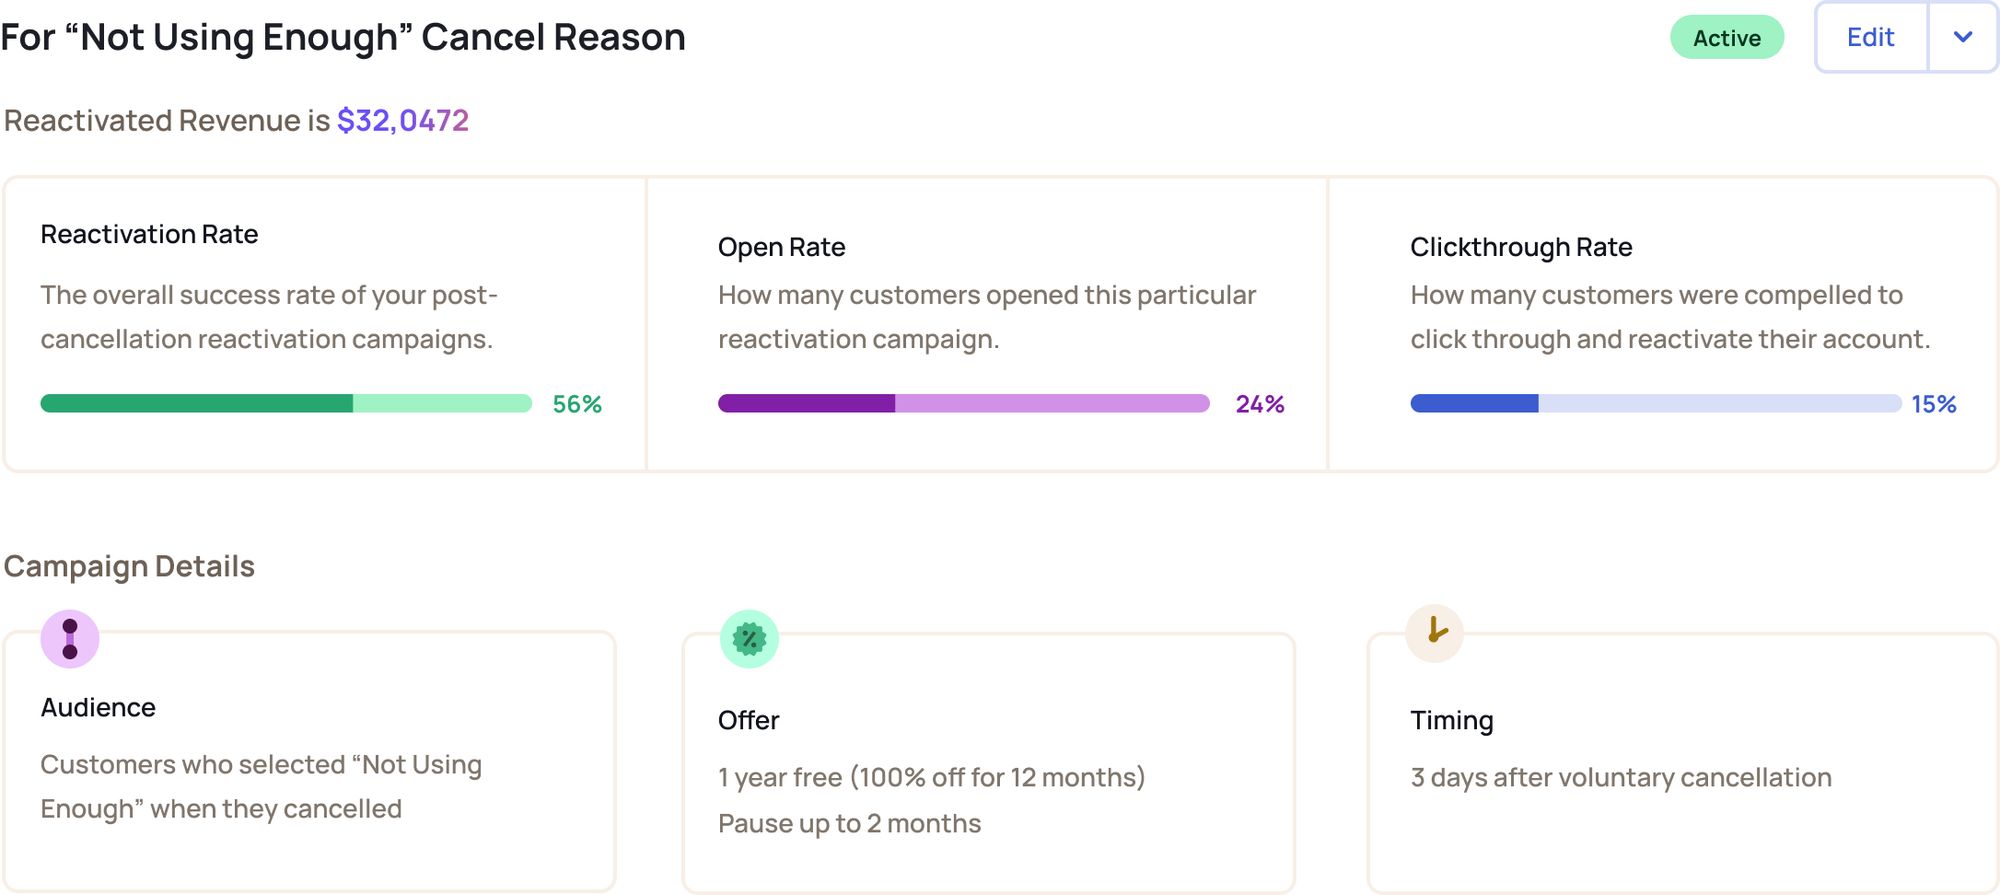This screenshot has height=895, width=2000.
Task: Select the Clickthrough Rate card title
Action: pyautogui.click(x=1521, y=247)
